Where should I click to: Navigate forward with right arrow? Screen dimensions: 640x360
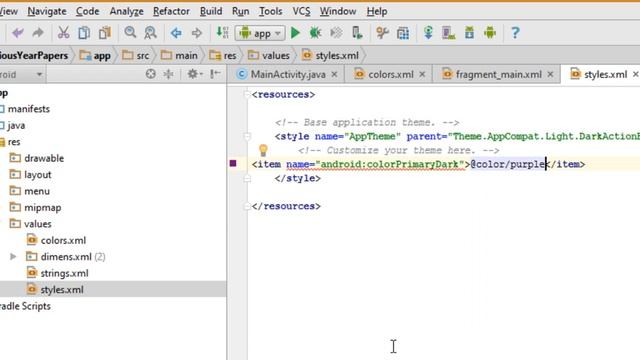(x=197, y=33)
